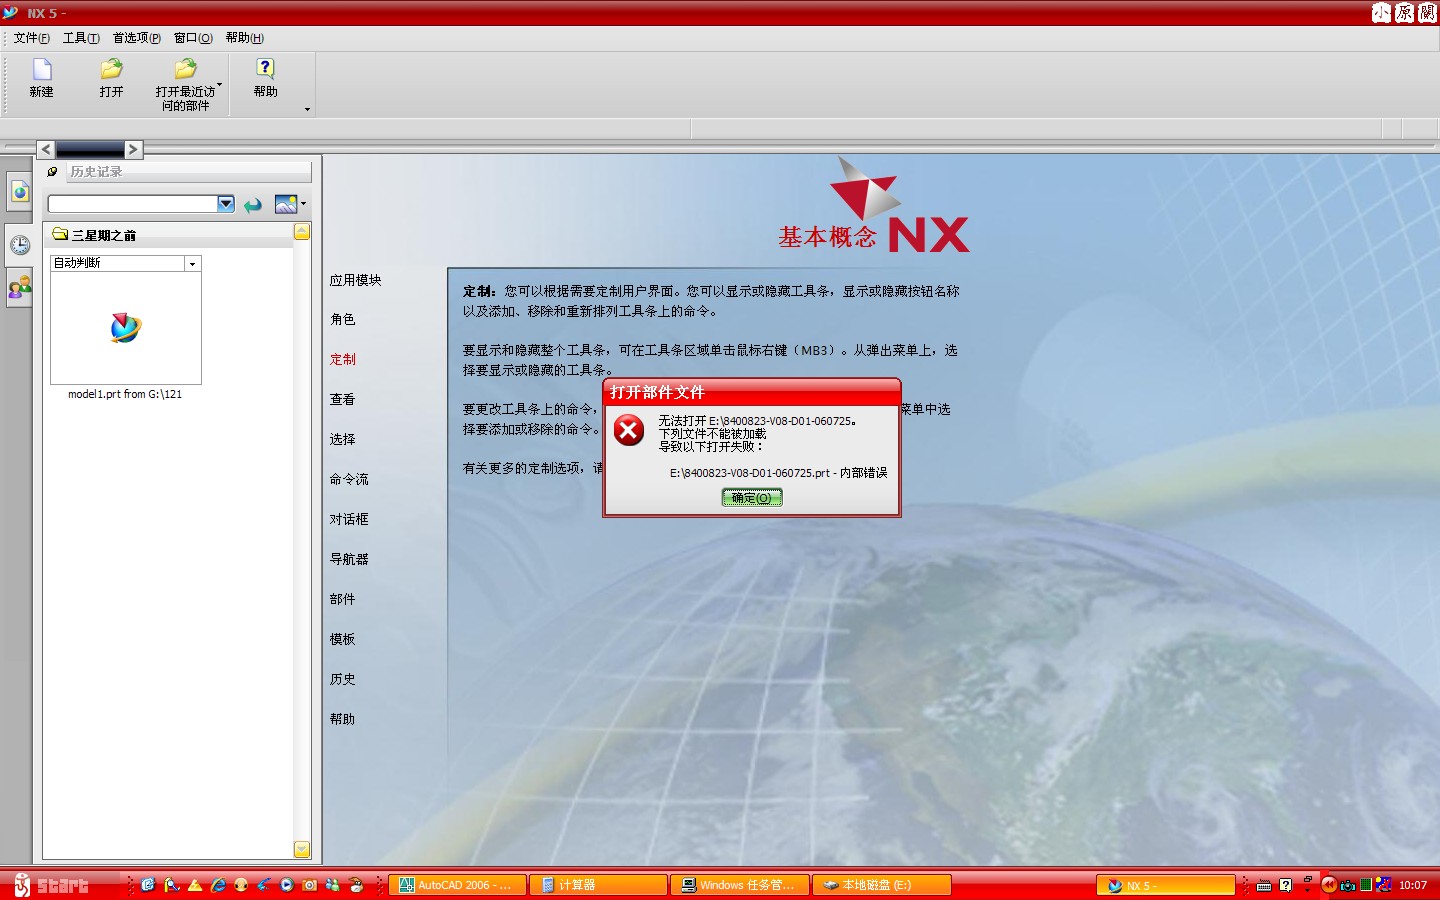
Task: Open the 文件(F) menu
Action: point(31,38)
